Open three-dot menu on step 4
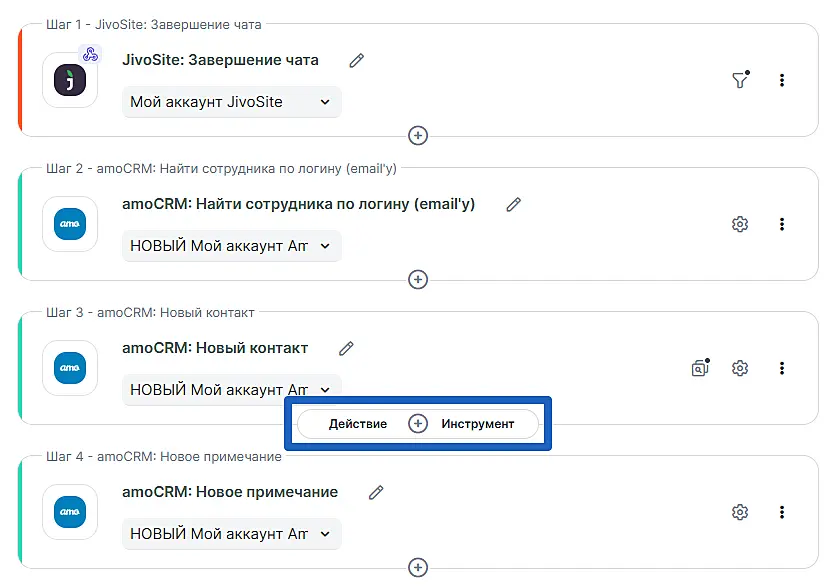 tap(782, 512)
